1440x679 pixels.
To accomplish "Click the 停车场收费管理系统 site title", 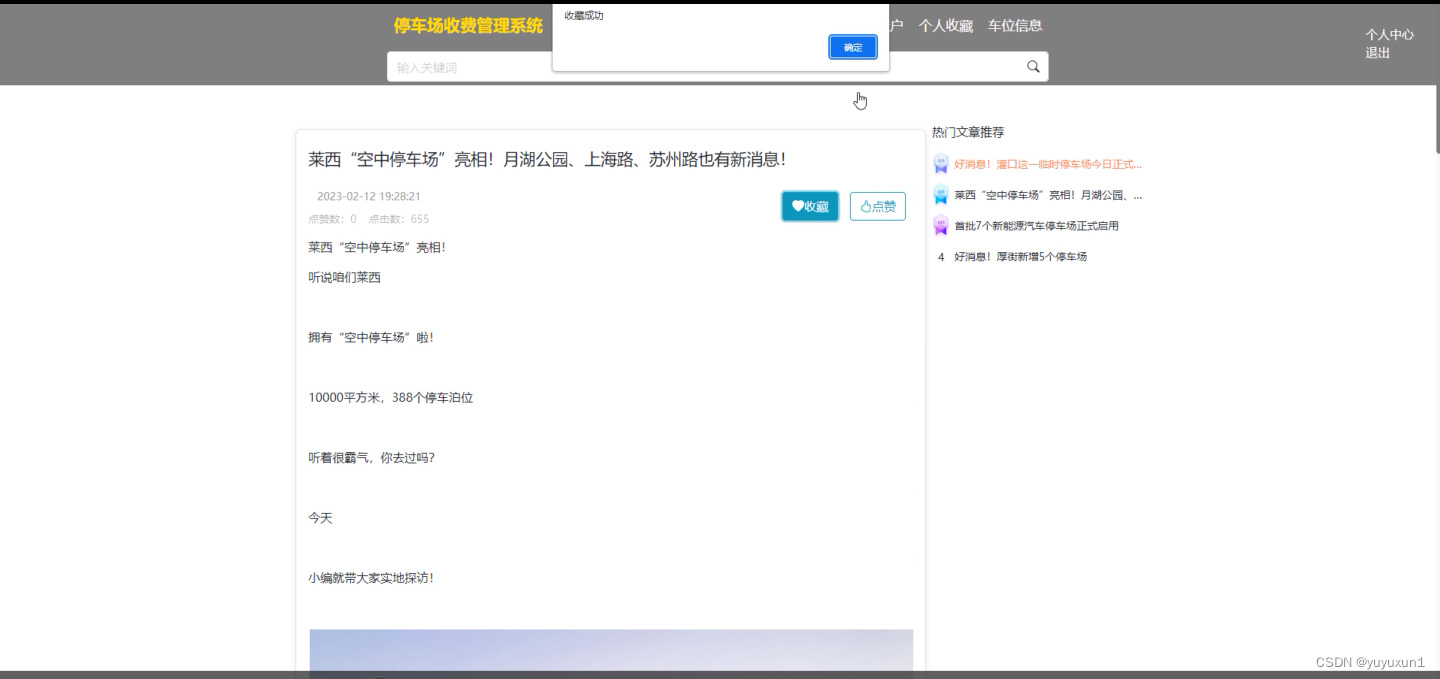I will [x=468, y=26].
